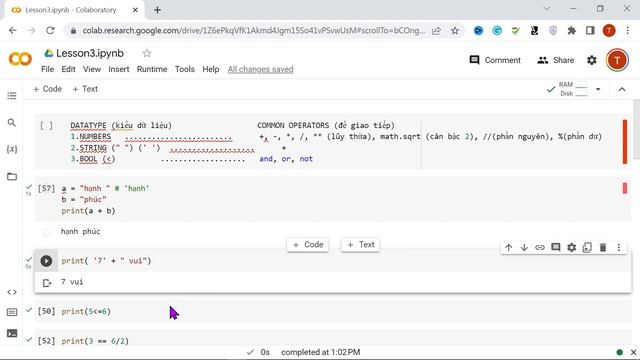The image size is (640, 360).
Task: Open the Insert menu
Action: tap(119, 69)
